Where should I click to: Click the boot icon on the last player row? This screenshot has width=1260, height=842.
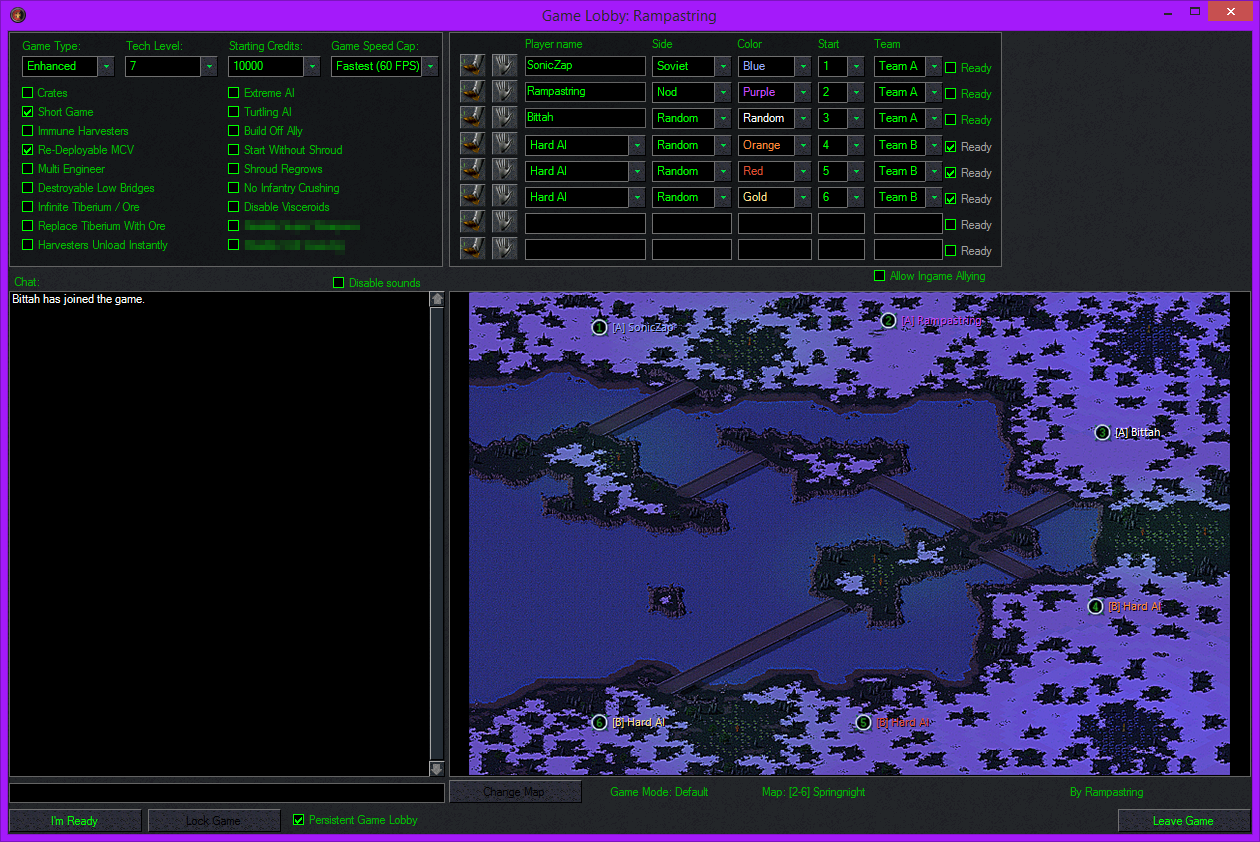(472, 249)
